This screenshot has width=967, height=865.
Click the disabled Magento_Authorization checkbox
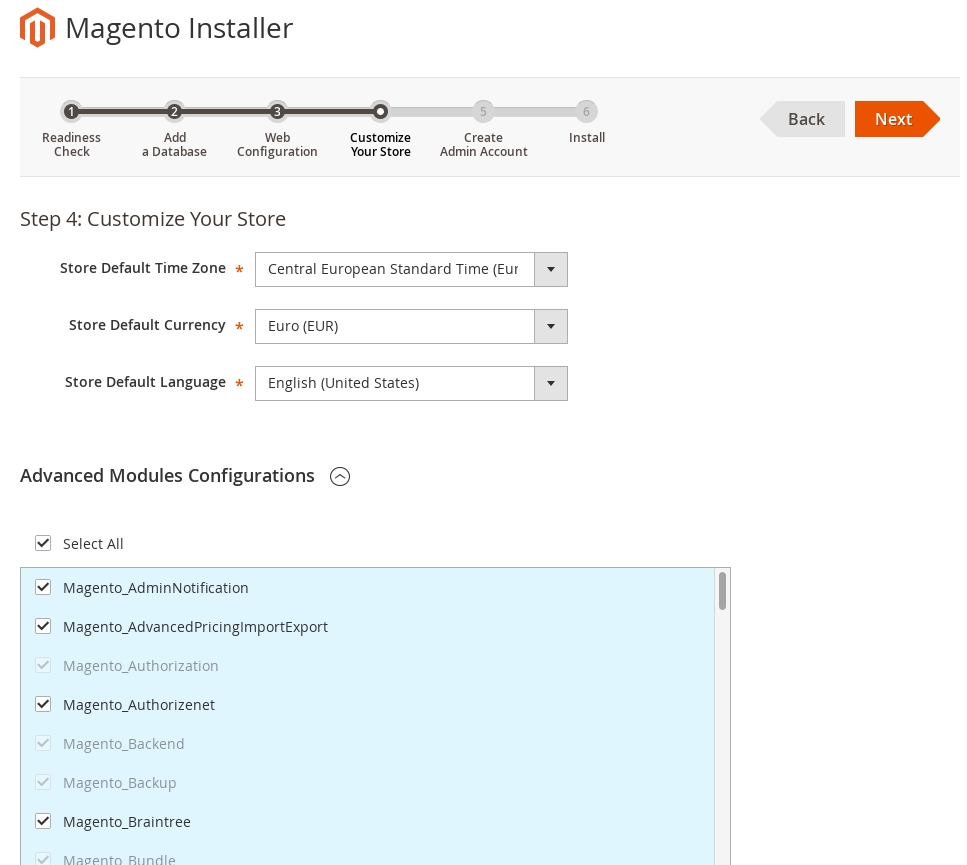43,665
